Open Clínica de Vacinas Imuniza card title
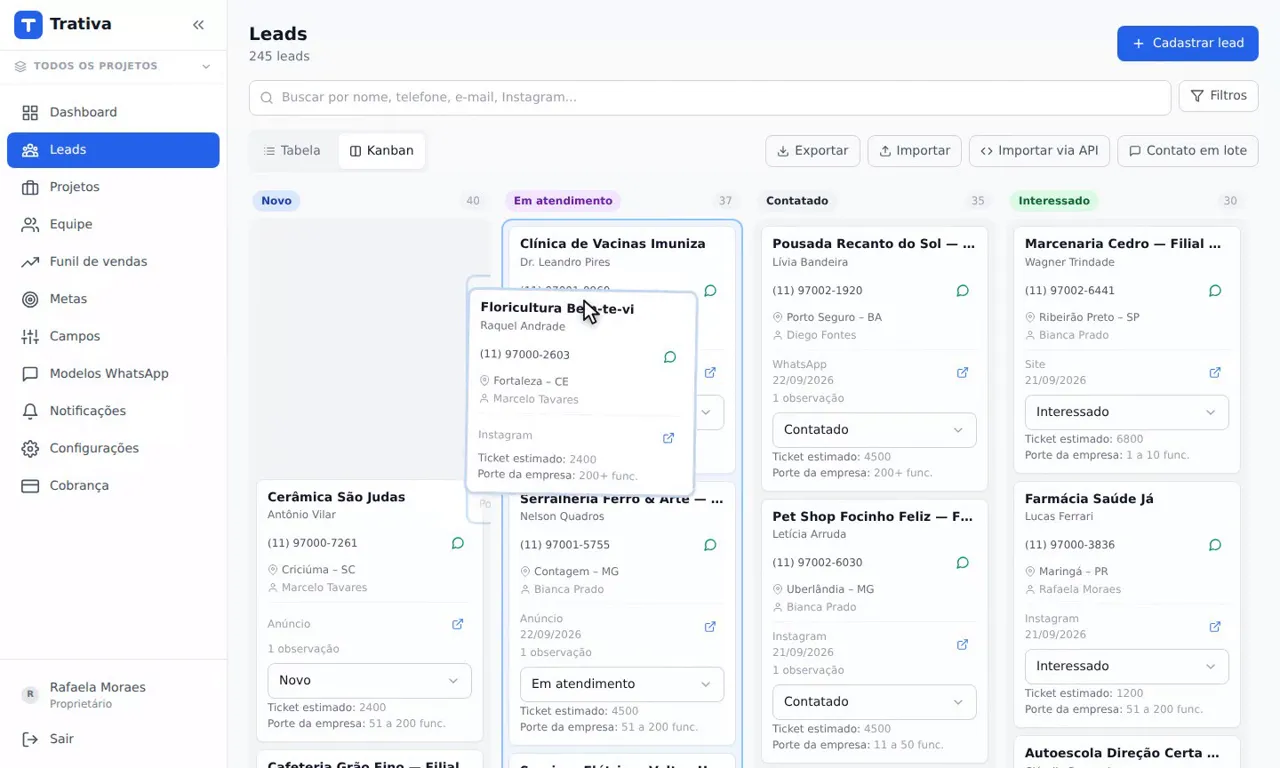The height and width of the screenshot is (768, 1280). tap(613, 244)
